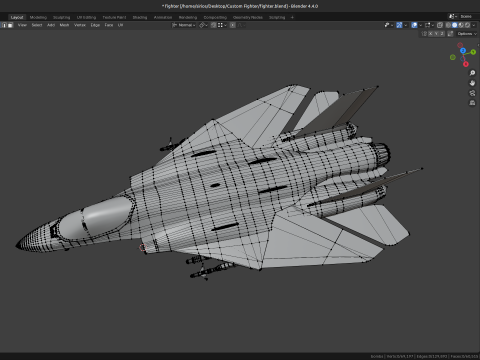
Task: Click the faded red negative X gizmo ball
Action: [460, 45]
